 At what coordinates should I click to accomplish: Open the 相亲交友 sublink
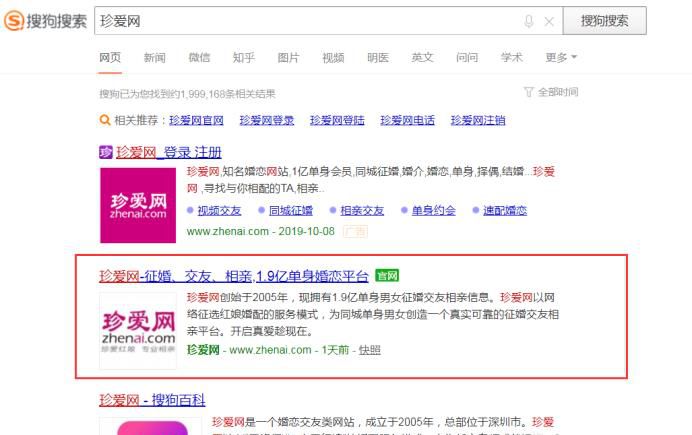362,210
